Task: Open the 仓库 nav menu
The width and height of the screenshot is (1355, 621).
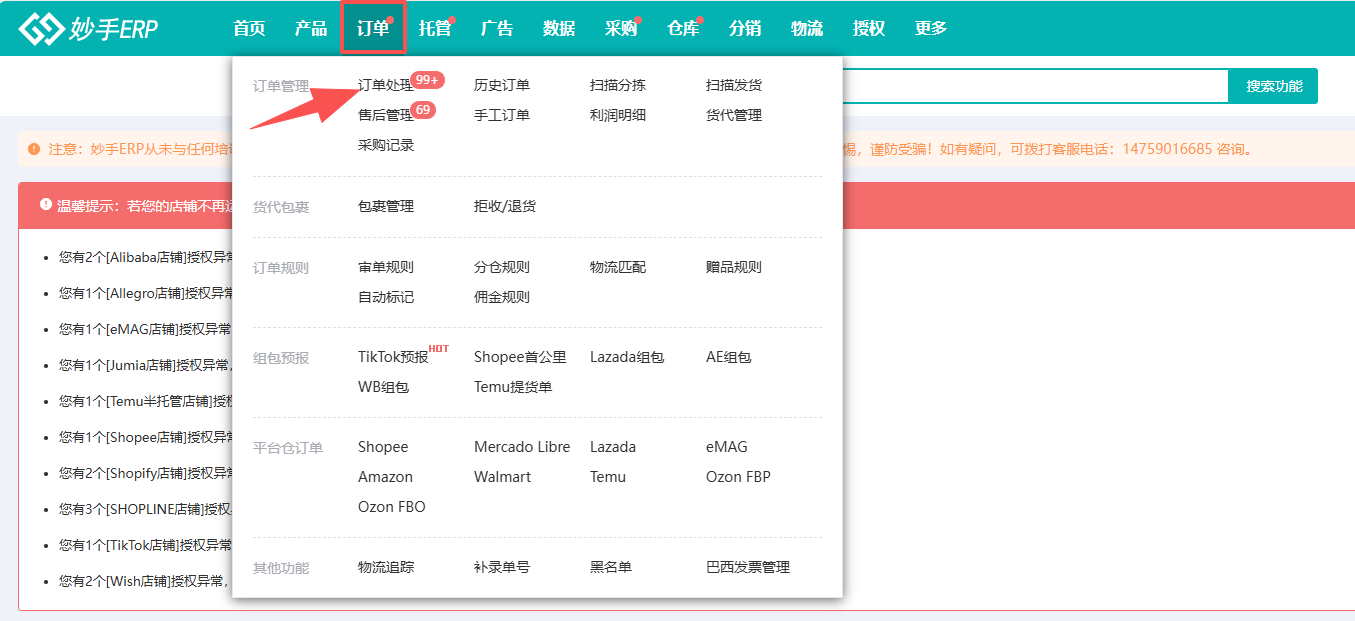Action: (x=683, y=28)
